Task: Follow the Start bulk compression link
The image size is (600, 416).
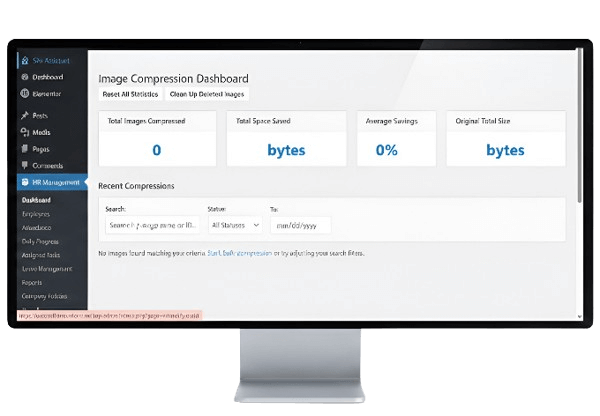Action: [239, 254]
